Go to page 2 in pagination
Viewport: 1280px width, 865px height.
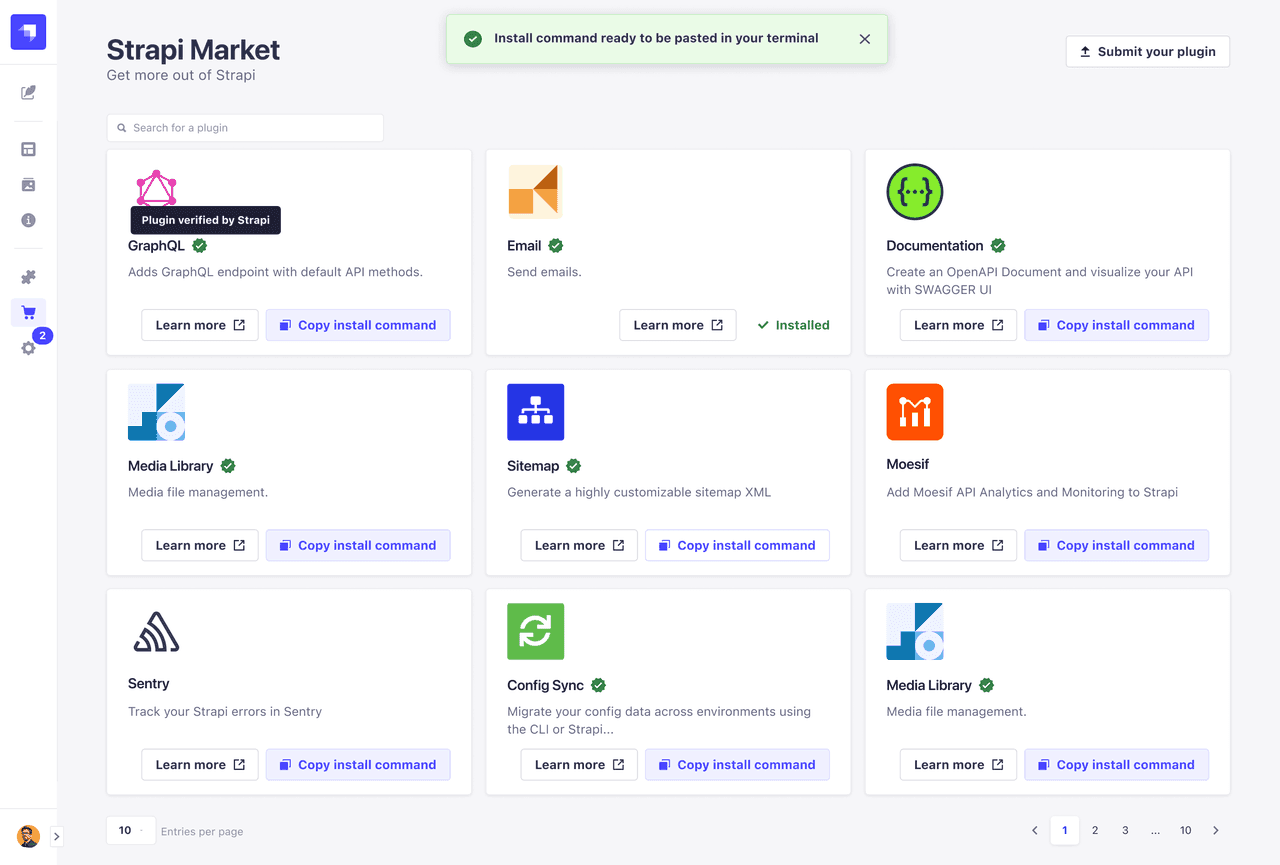coord(1095,830)
